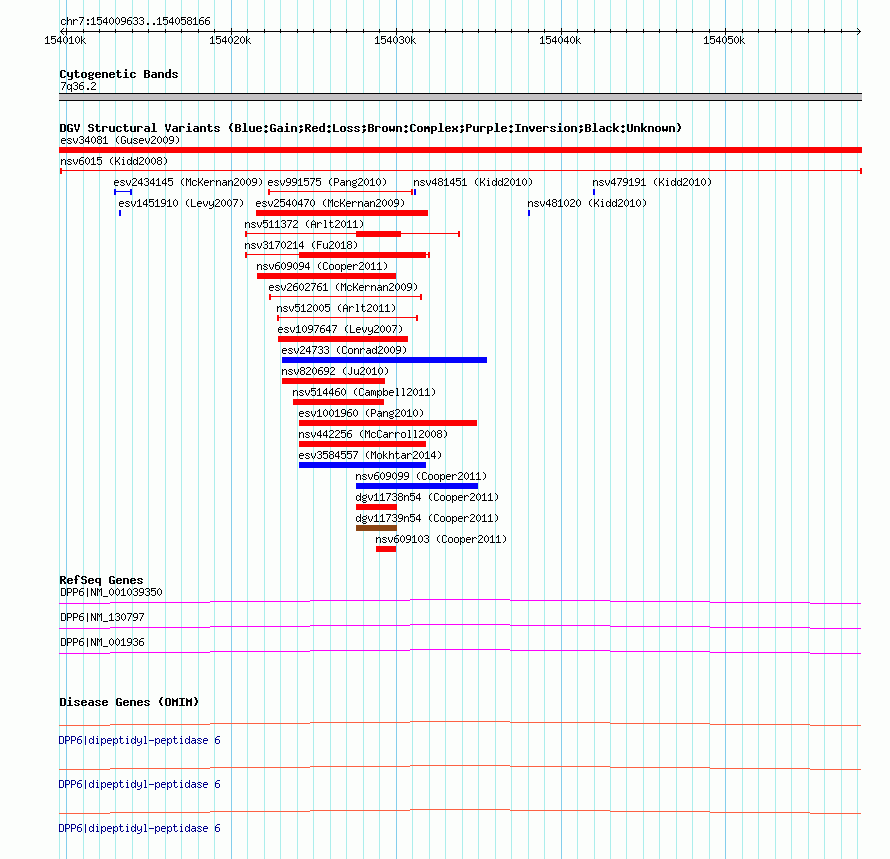890x859 pixels.
Task: Open the esv2434145 (McKernan2009) variant
Action: point(188,182)
